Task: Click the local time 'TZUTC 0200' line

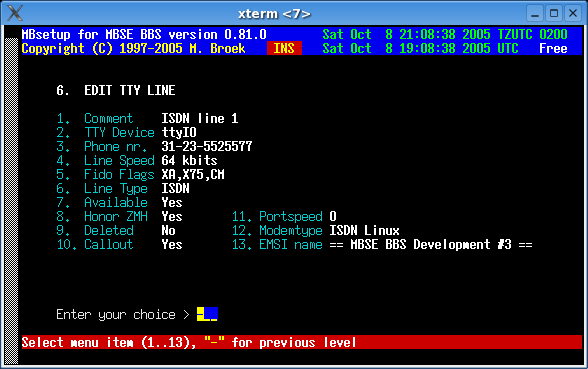Action: pos(445,34)
